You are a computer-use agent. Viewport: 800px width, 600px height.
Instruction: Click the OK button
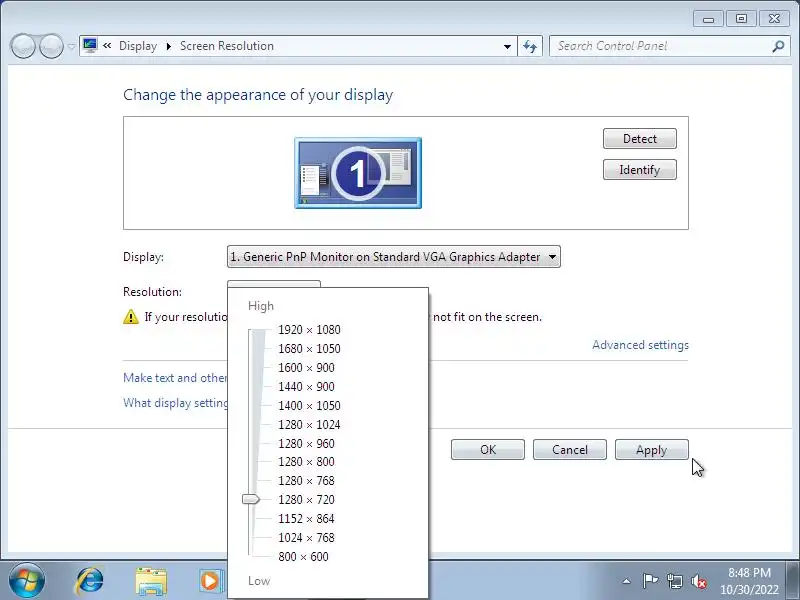pos(488,449)
